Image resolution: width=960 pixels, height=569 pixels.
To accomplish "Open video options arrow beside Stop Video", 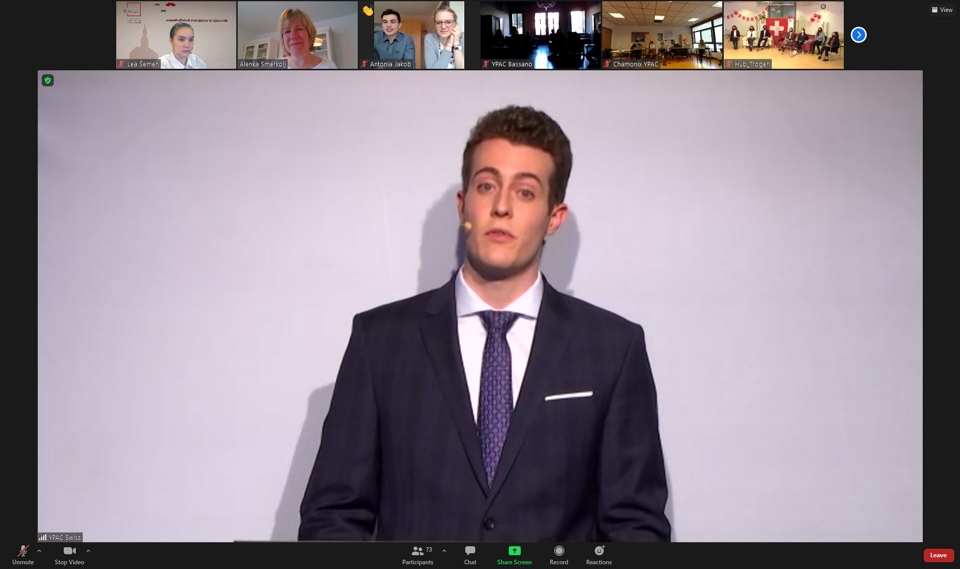I will [88, 551].
